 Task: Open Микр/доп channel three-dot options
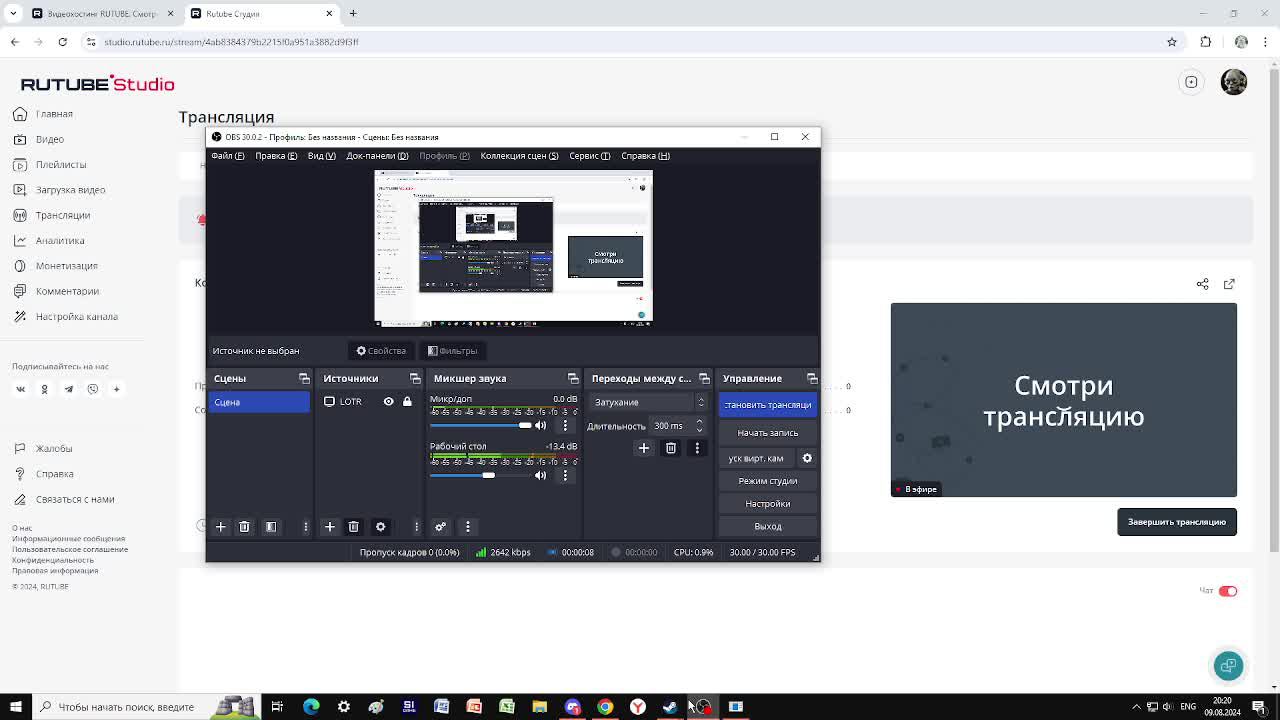point(565,426)
